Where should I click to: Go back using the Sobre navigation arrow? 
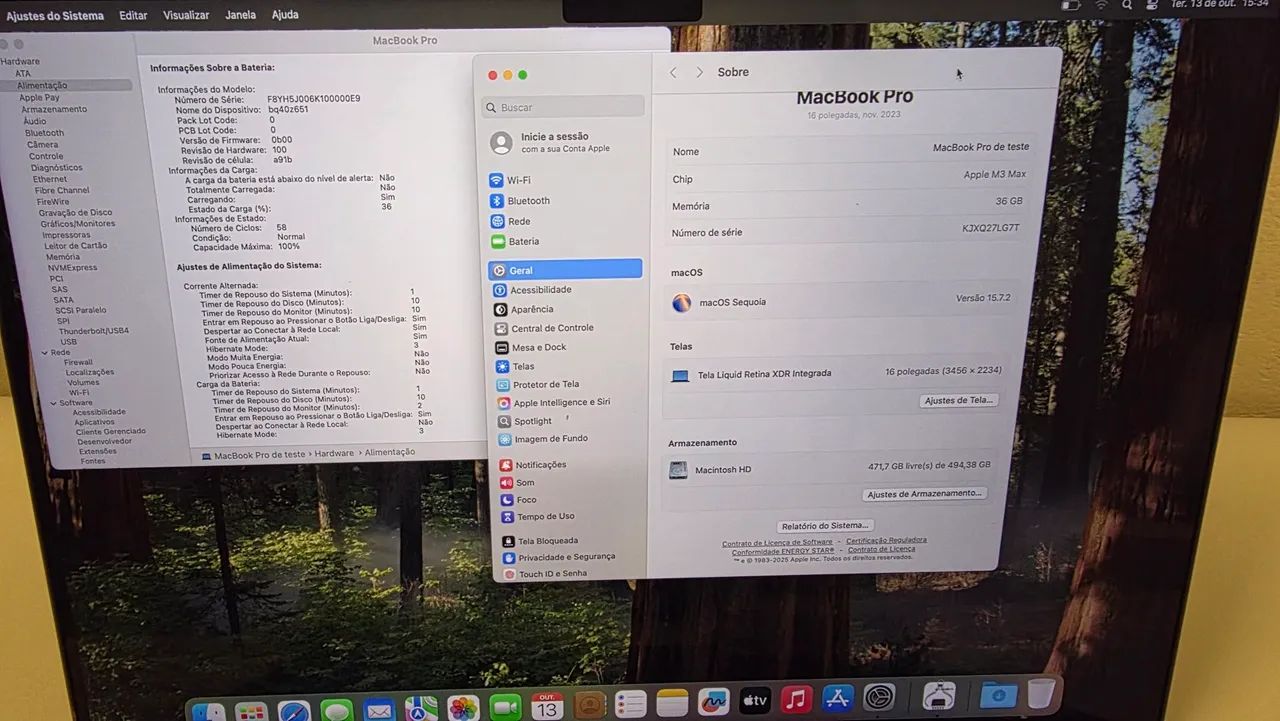673,73
